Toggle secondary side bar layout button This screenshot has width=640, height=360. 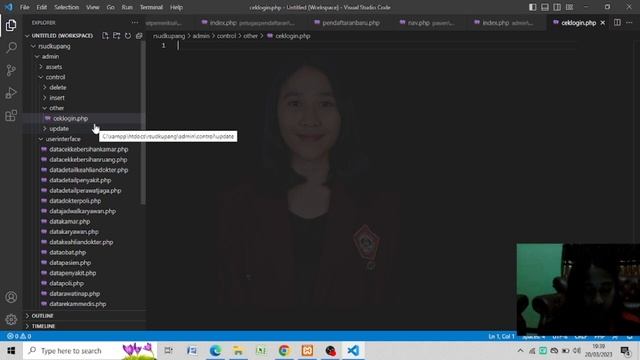tap(557, 7)
